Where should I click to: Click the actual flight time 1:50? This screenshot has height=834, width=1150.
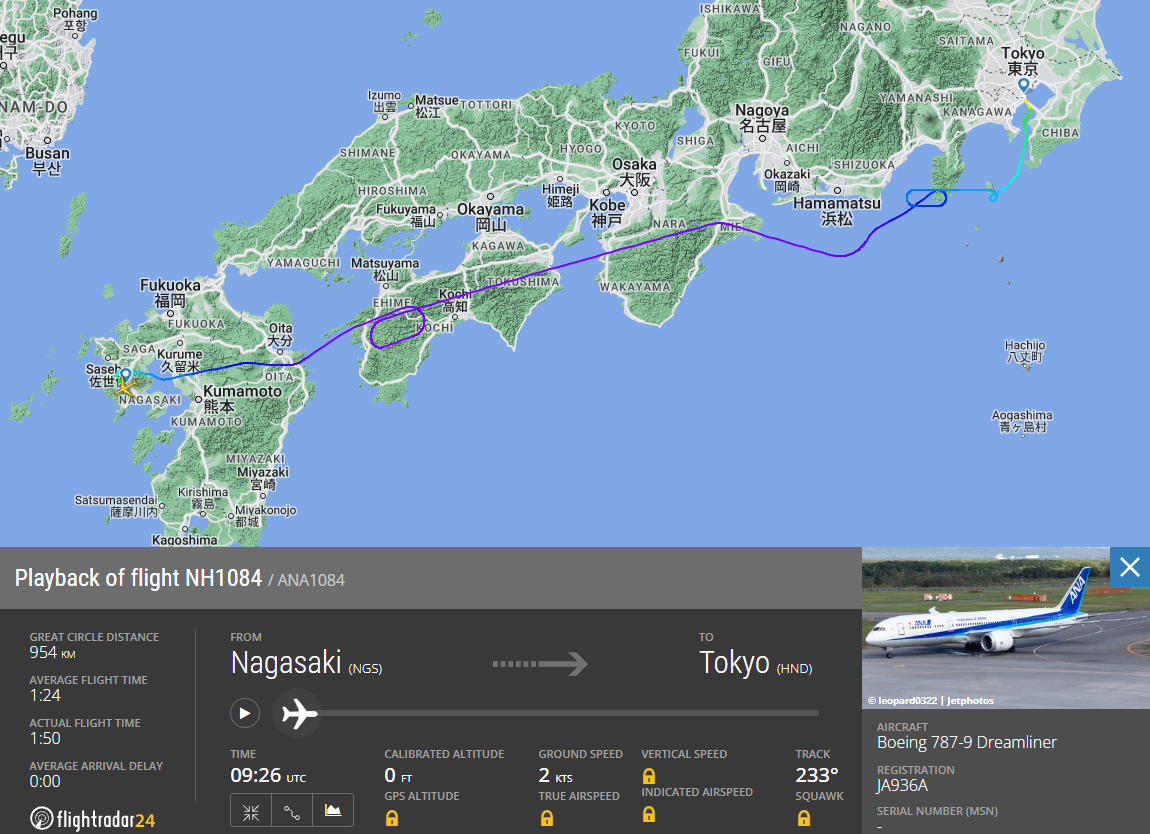point(45,739)
